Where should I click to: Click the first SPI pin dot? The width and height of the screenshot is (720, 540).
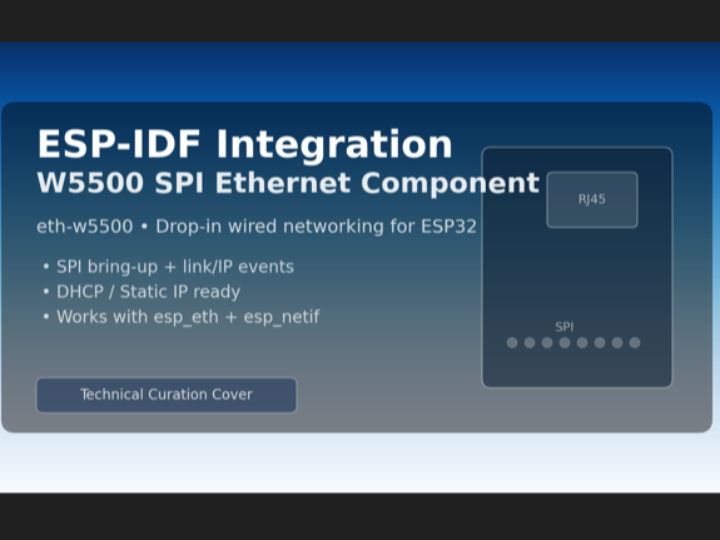[512, 343]
